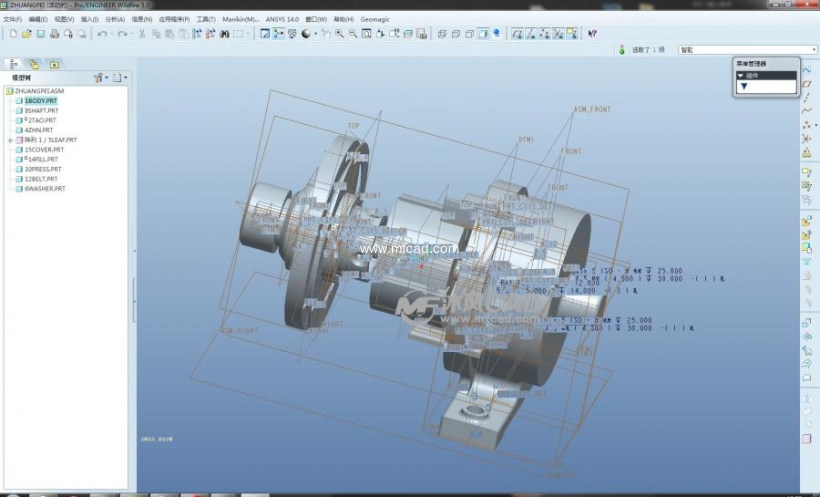The height and width of the screenshot is (497, 820).
Task: Toggle datum plane display icon
Action: [x=517, y=33]
